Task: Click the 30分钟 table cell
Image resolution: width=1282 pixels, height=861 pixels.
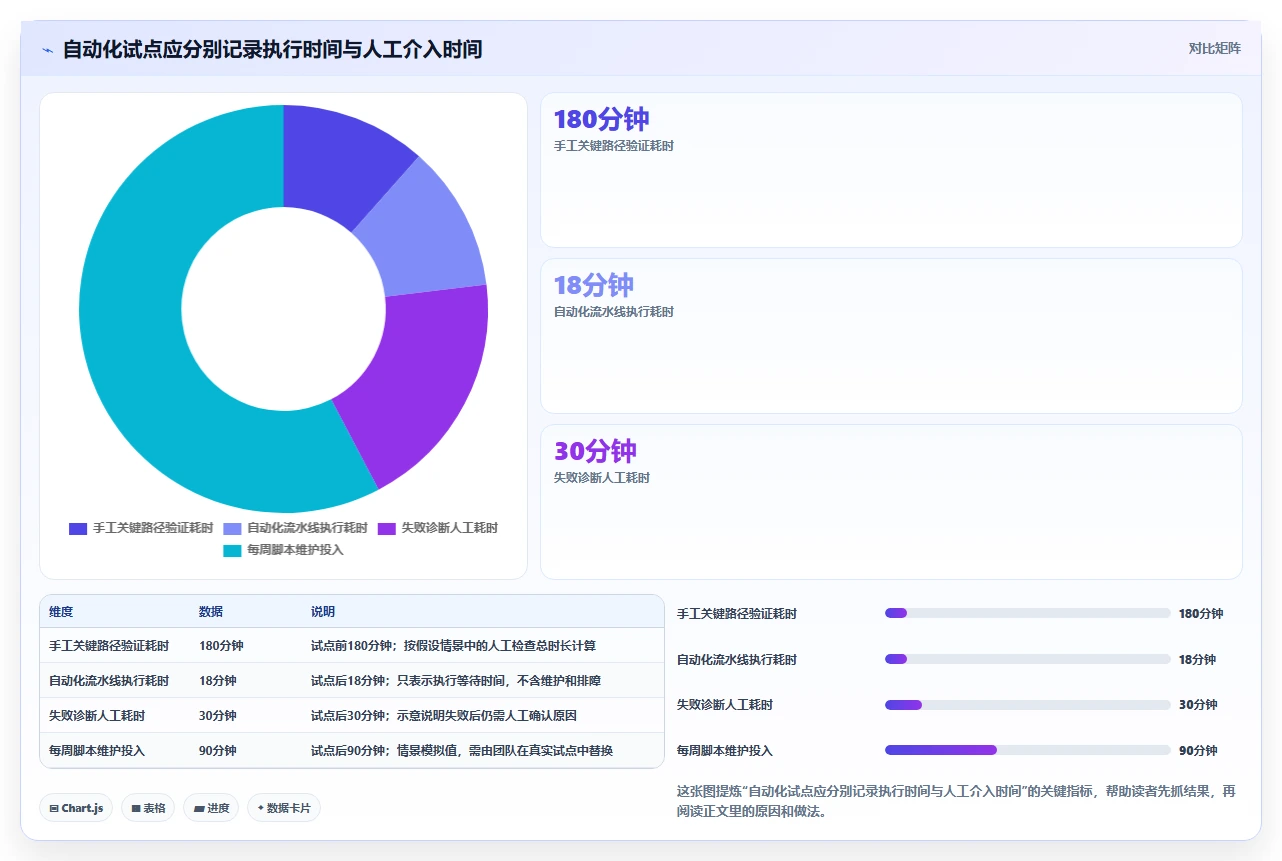Action: pos(218,716)
